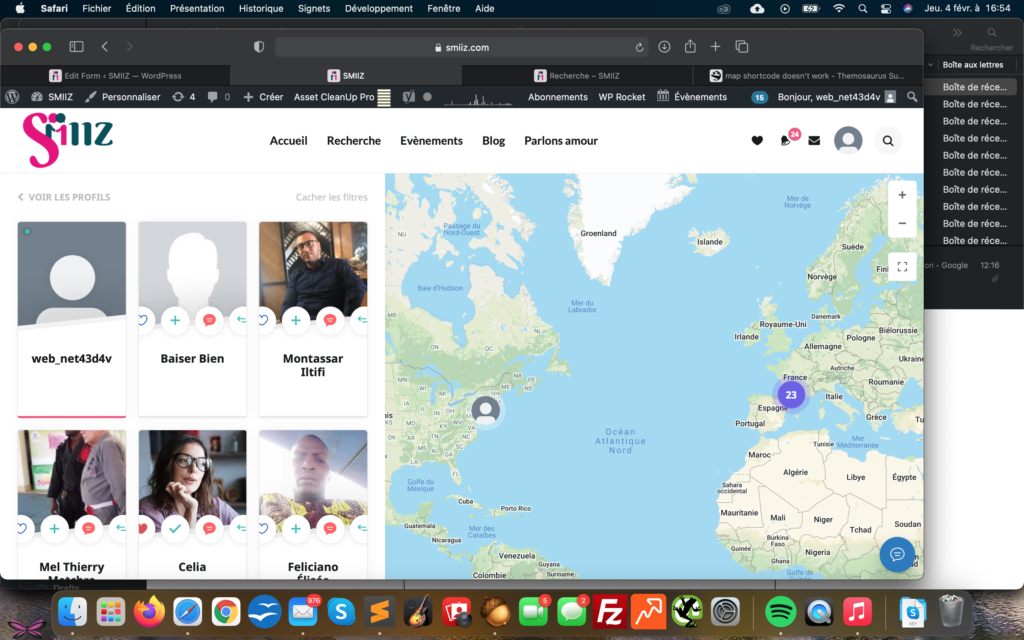Open Spotify from the Dock
Image resolution: width=1024 pixels, height=640 pixels.
pyautogui.click(x=780, y=612)
